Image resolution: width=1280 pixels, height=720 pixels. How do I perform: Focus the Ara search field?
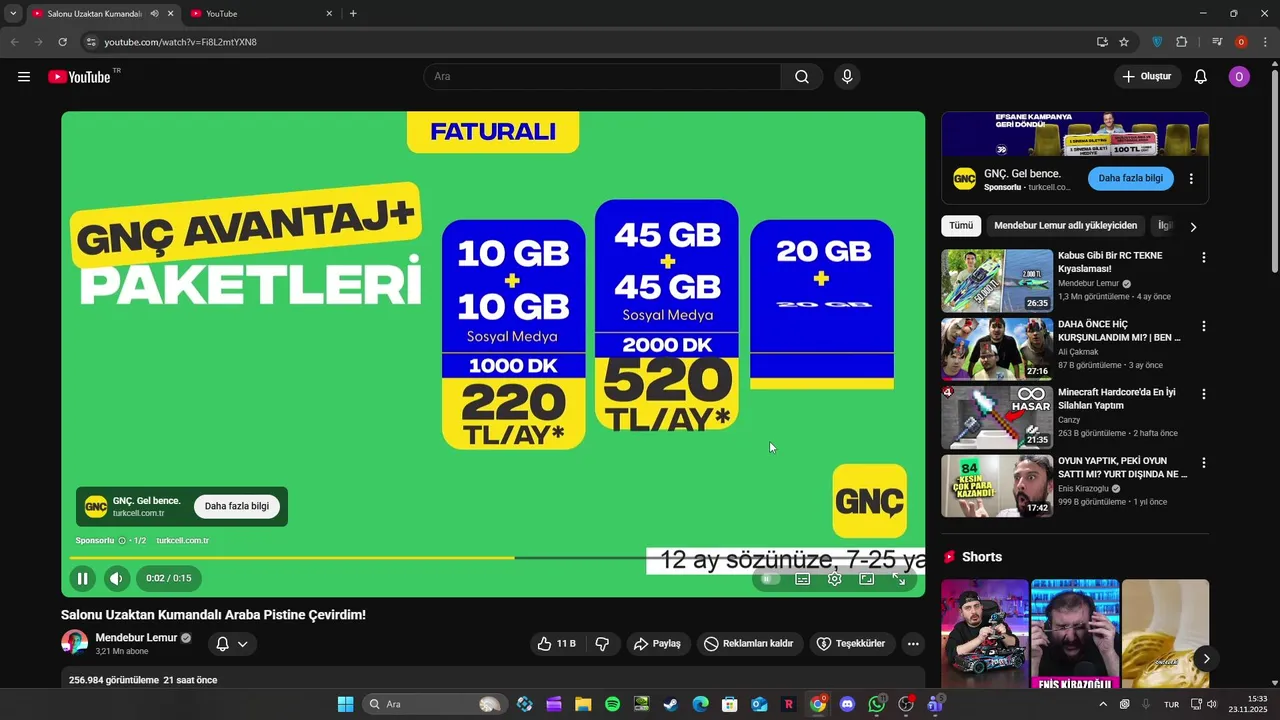pos(602,77)
